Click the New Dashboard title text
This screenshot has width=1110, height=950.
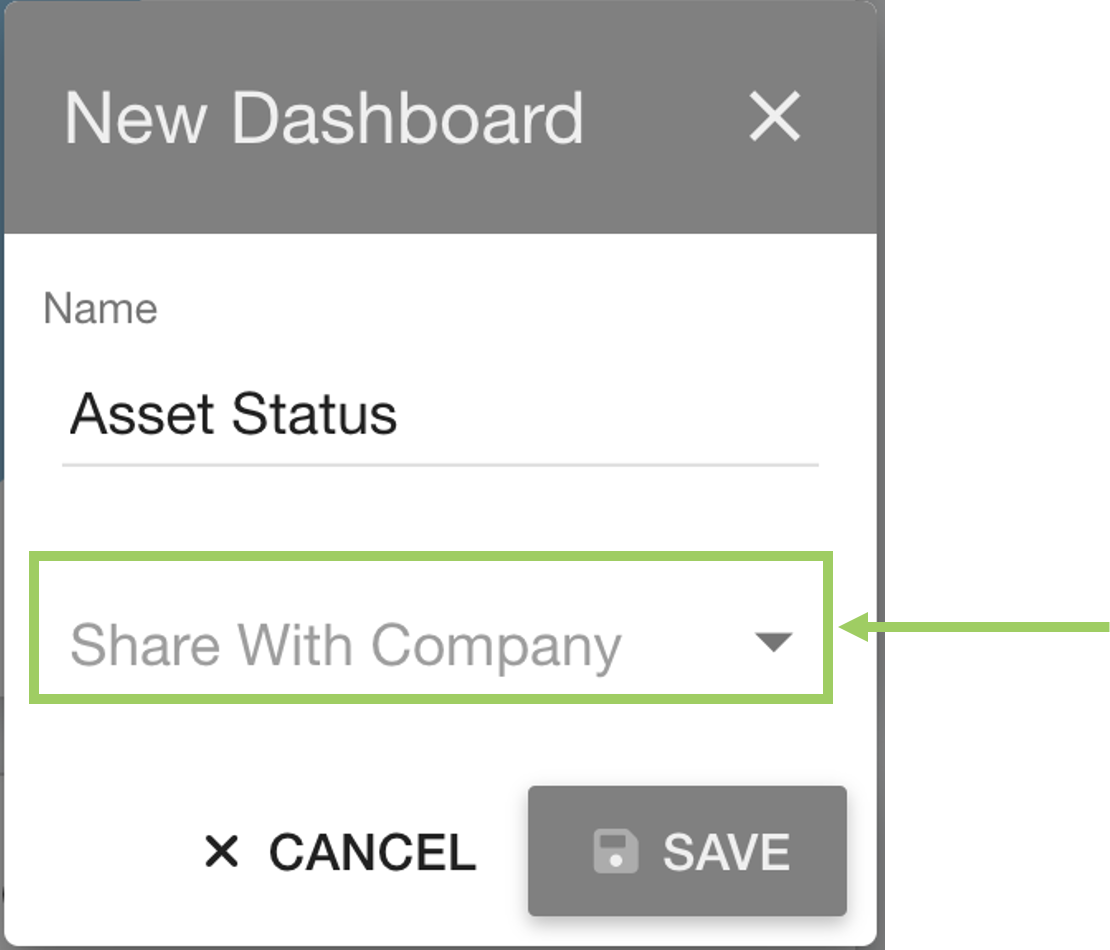323,117
